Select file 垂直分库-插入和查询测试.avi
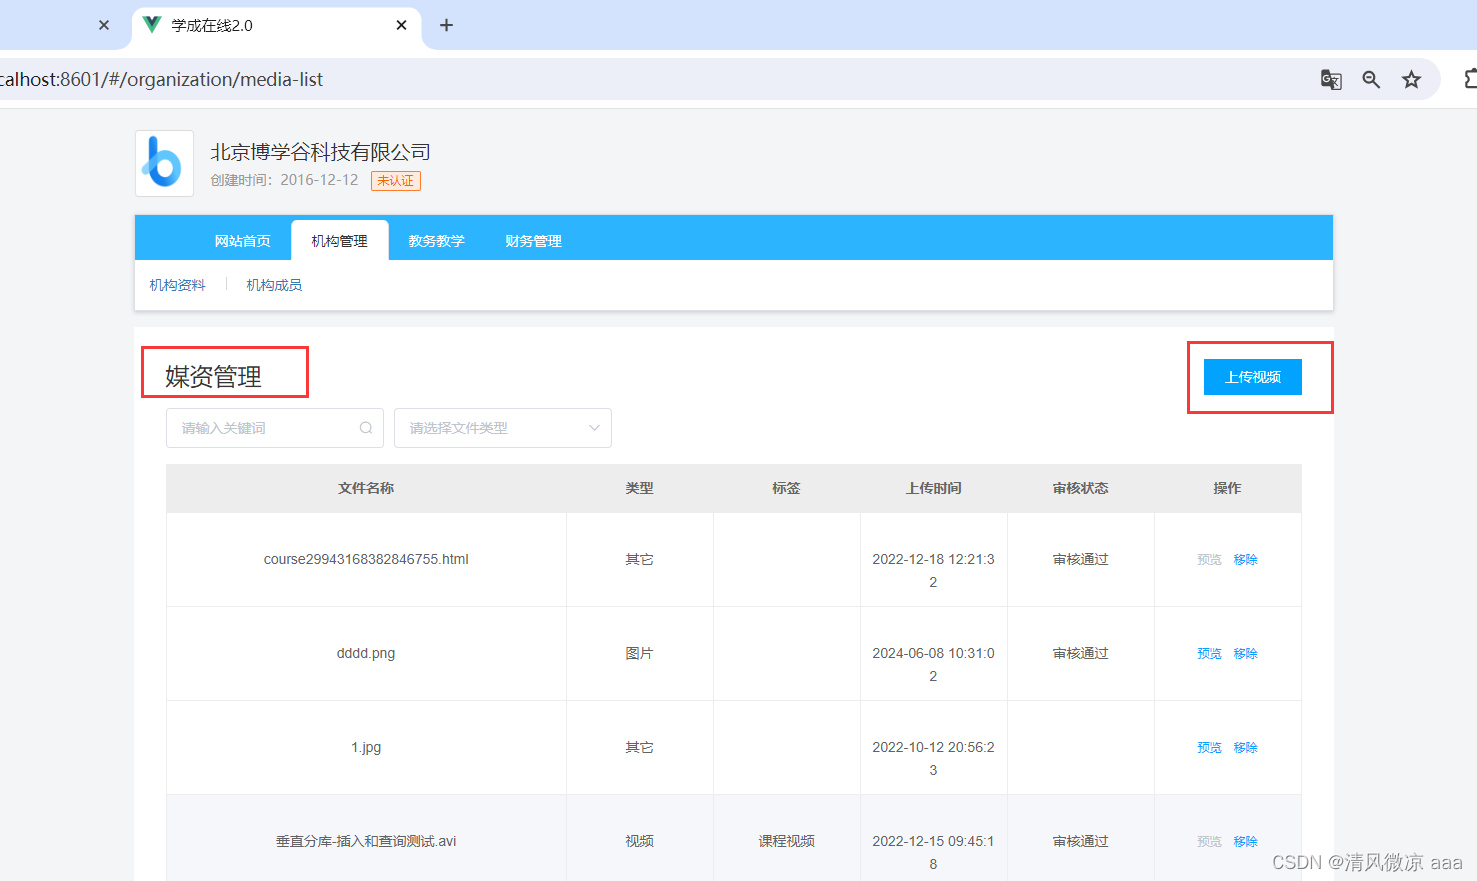This screenshot has width=1477, height=881. click(x=366, y=841)
